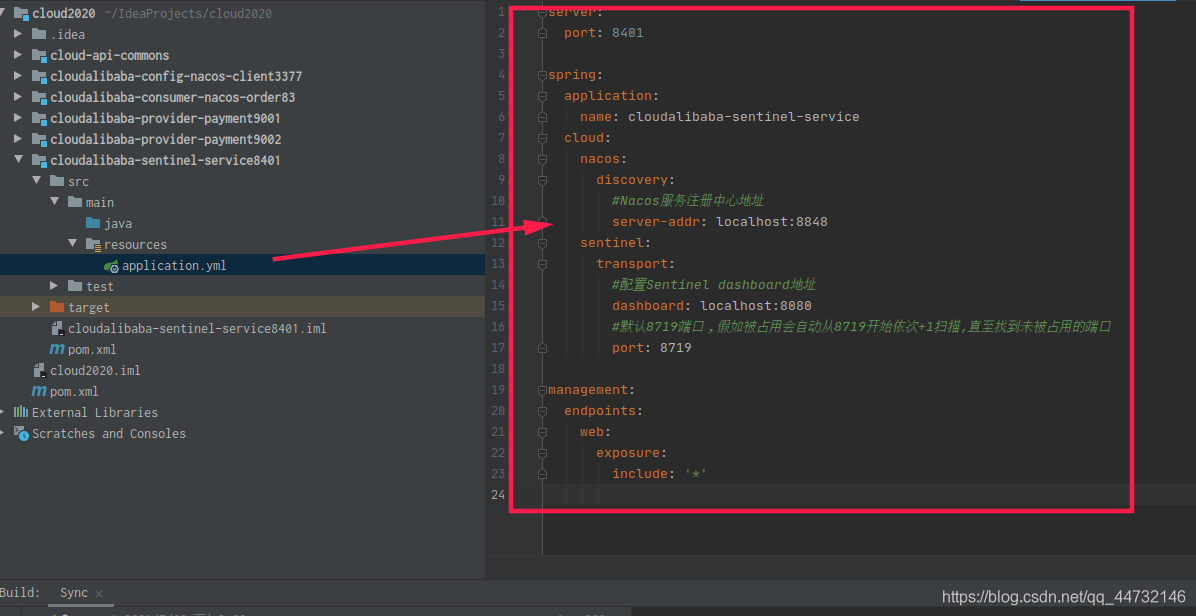Click the blue java source folder icon

coord(93,223)
